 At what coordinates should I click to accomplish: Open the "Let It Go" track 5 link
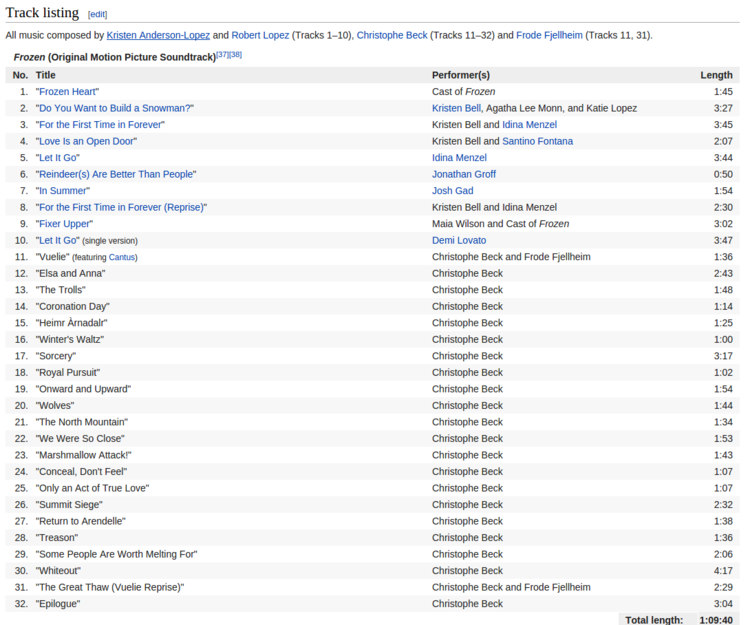[x=58, y=158]
